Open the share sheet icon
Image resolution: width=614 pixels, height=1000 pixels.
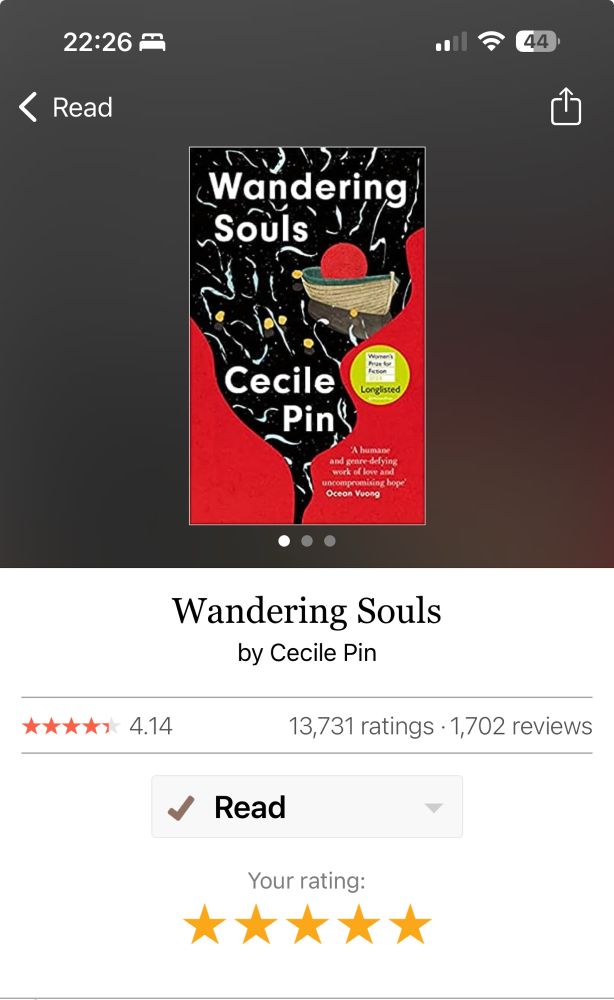point(566,106)
